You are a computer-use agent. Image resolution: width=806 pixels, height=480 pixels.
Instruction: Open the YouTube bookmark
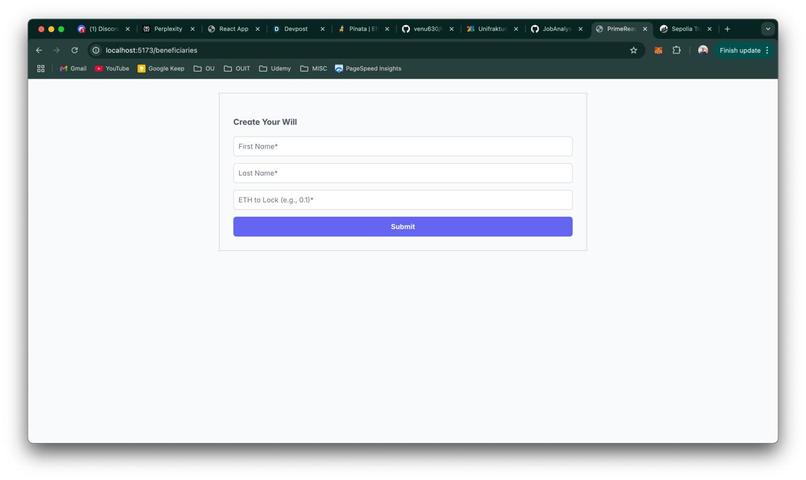point(112,68)
